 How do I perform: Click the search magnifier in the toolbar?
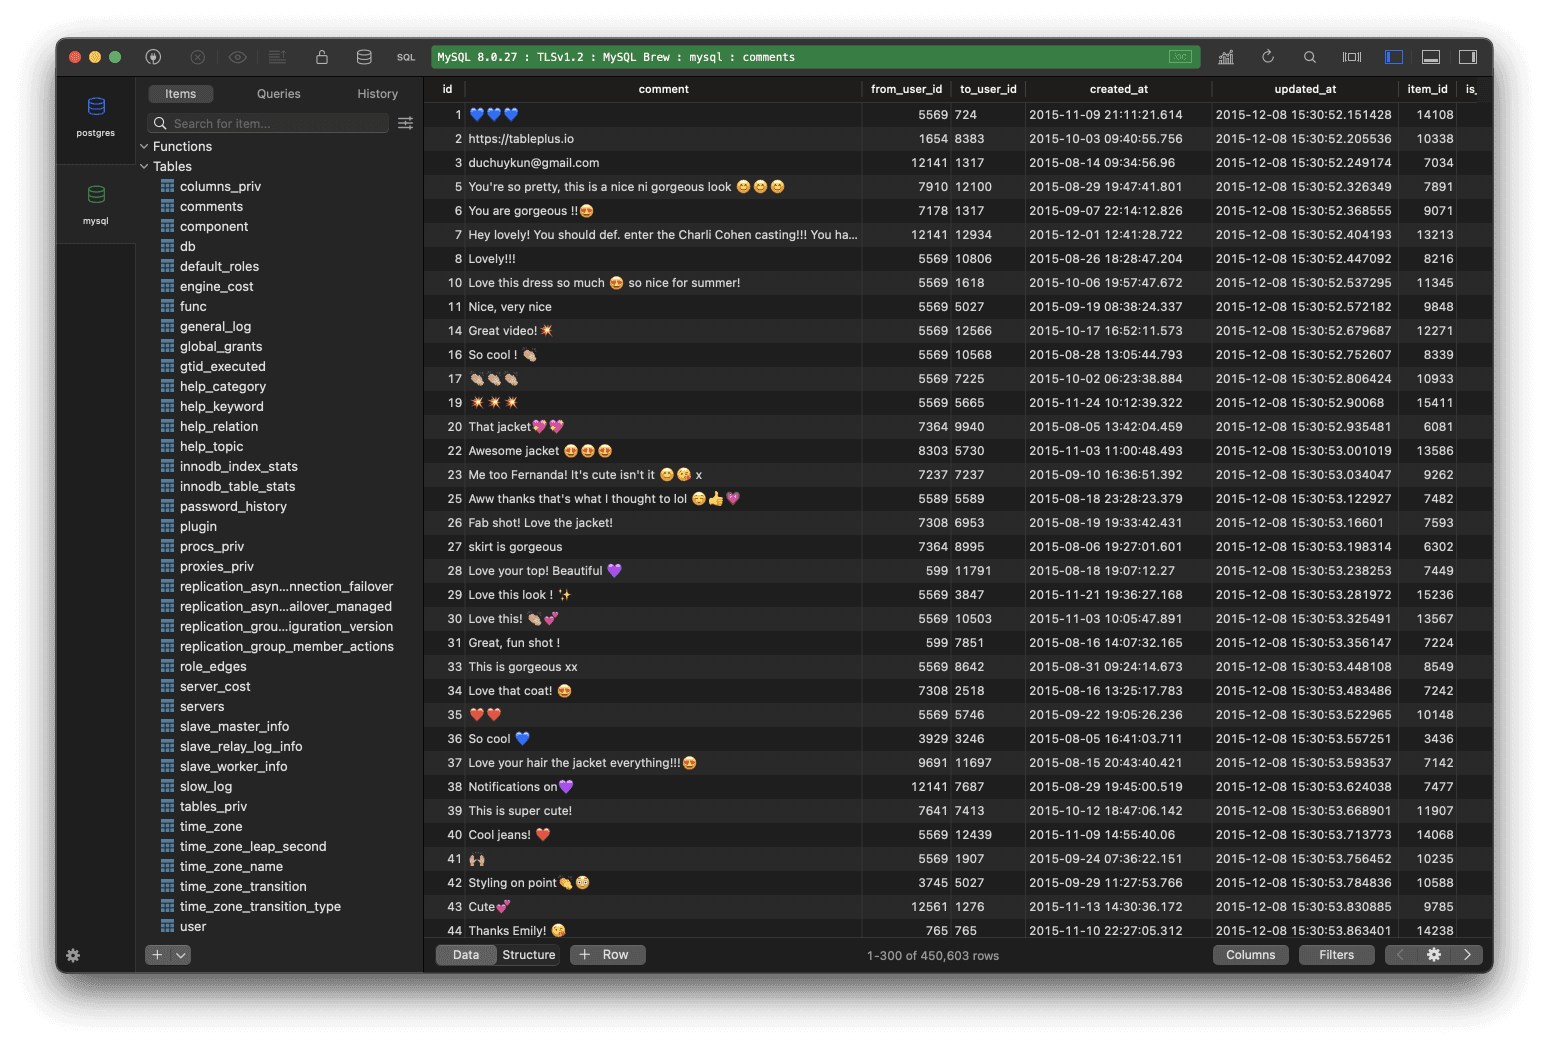[x=1310, y=57]
